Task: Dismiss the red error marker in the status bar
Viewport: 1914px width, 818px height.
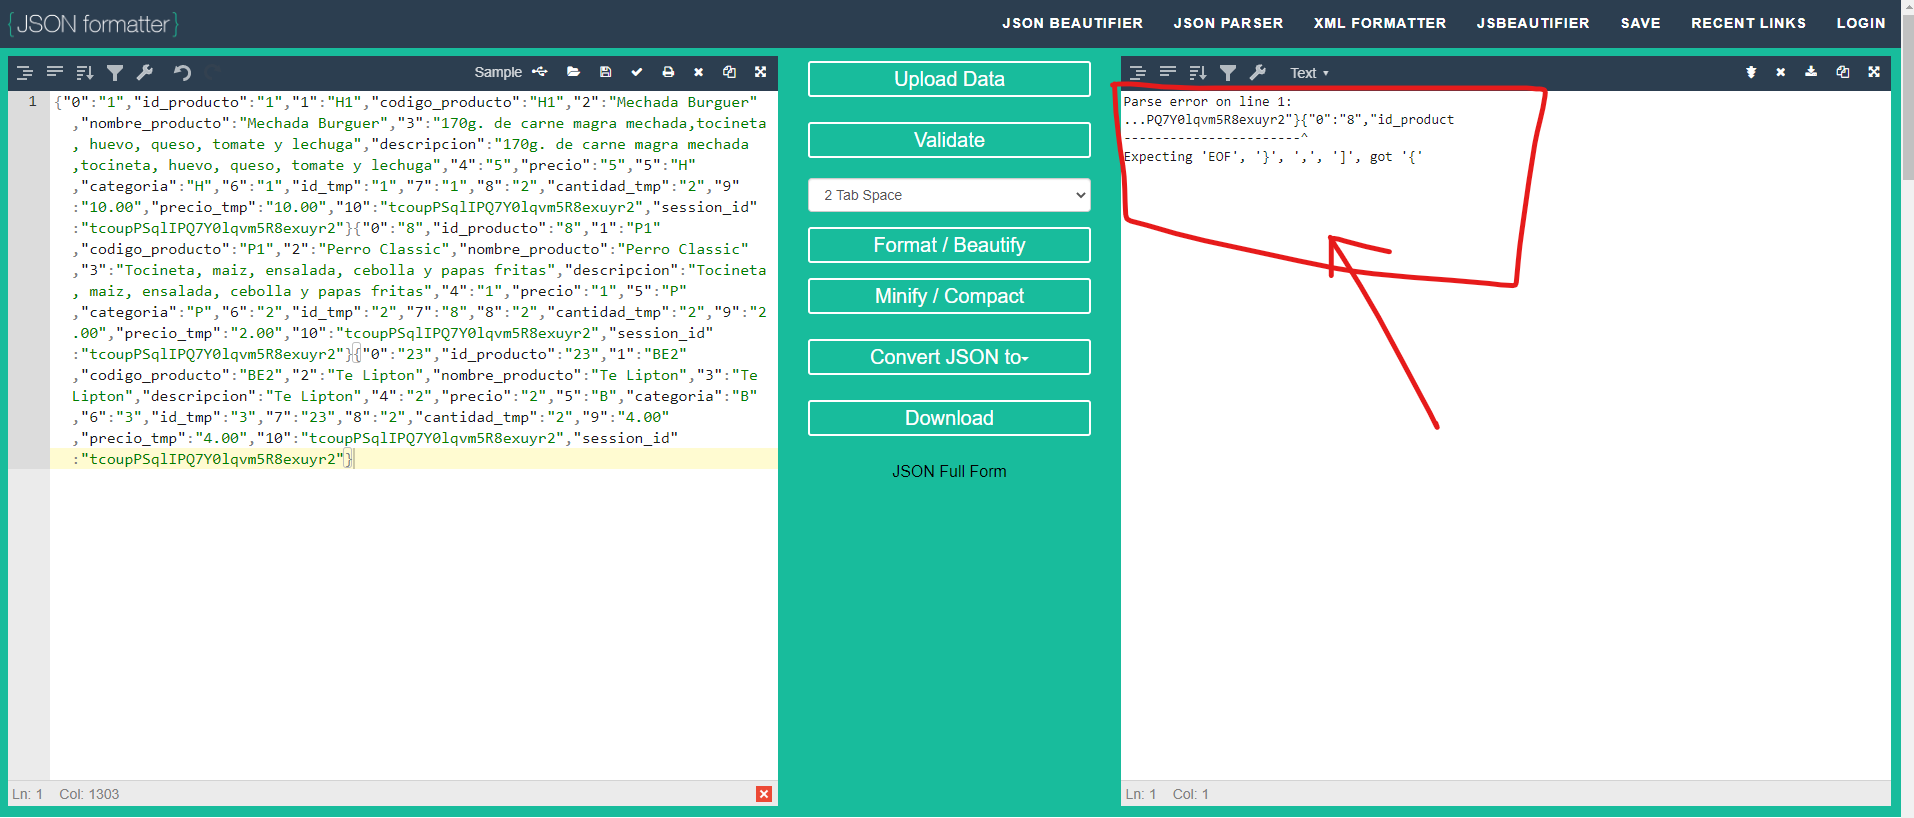Action: click(764, 794)
